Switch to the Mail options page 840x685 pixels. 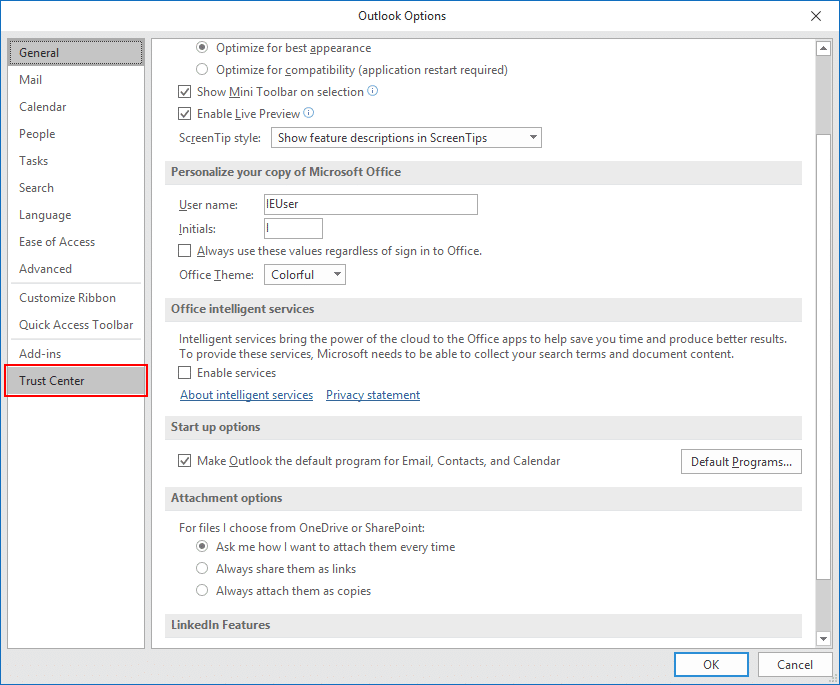pos(31,80)
